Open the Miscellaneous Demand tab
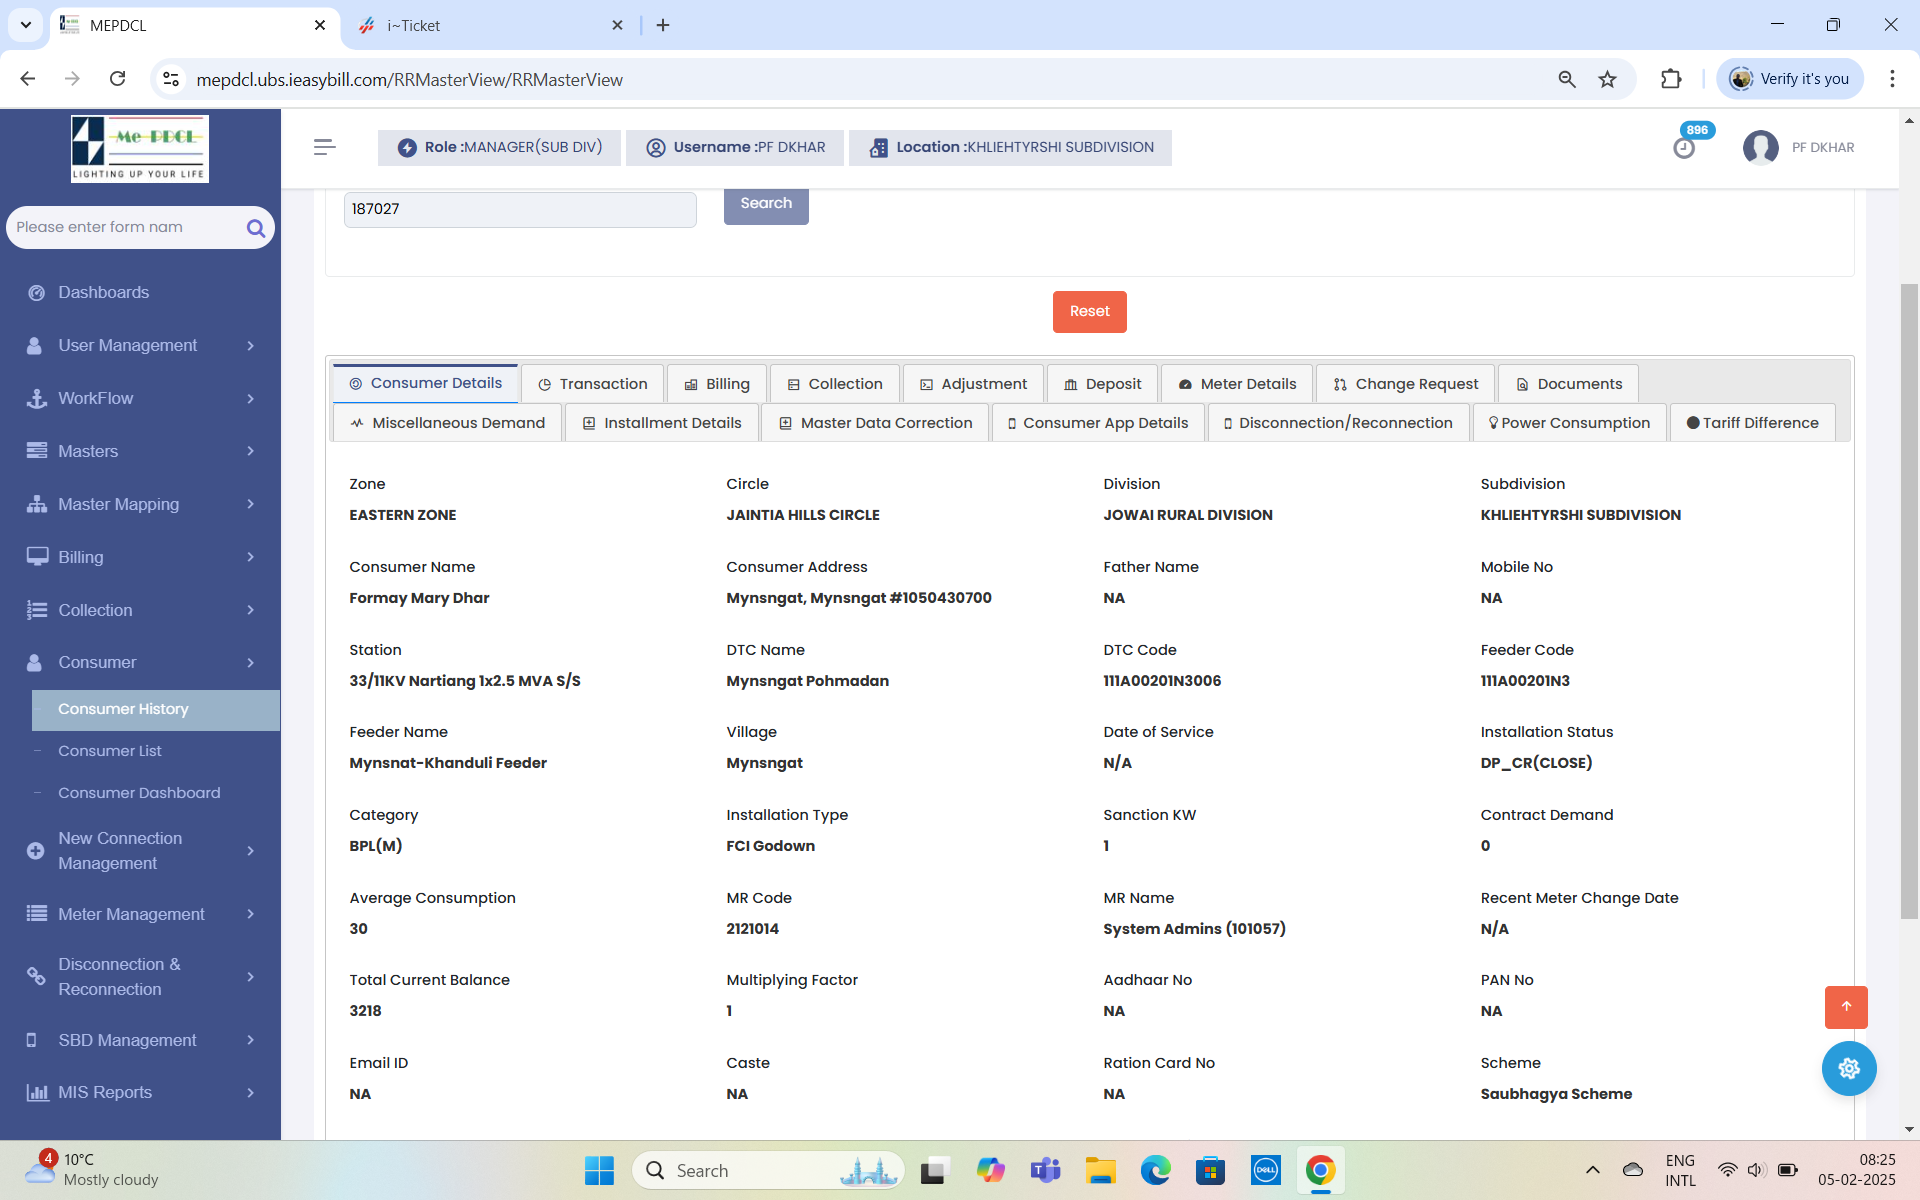This screenshot has height=1200, width=1920. click(447, 423)
